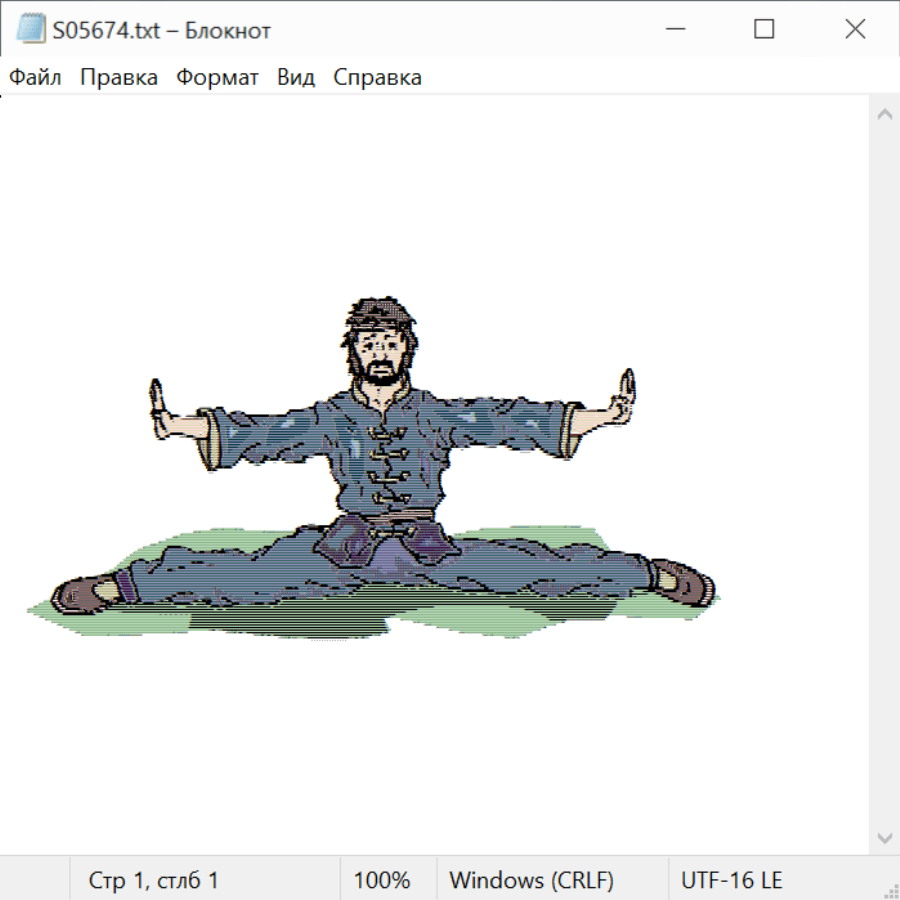Open the Справка menu
Viewport: 900px width, 900px height.
click(x=377, y=78)
